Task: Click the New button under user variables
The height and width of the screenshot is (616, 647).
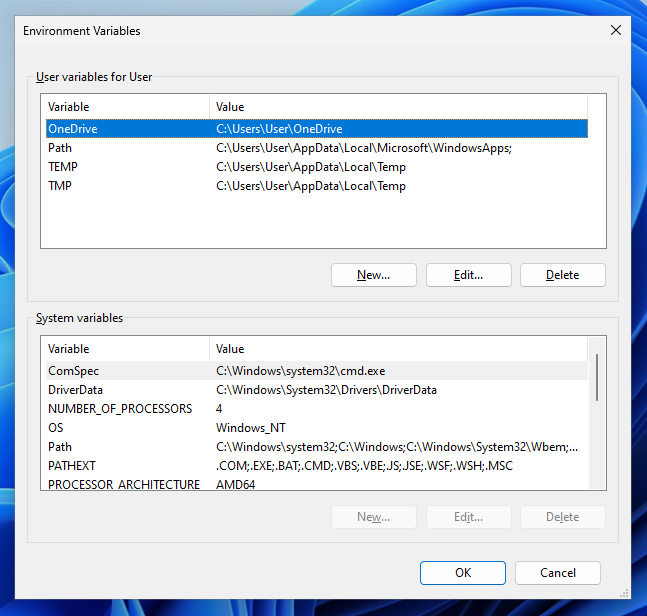Action: (x=373, y=275)
